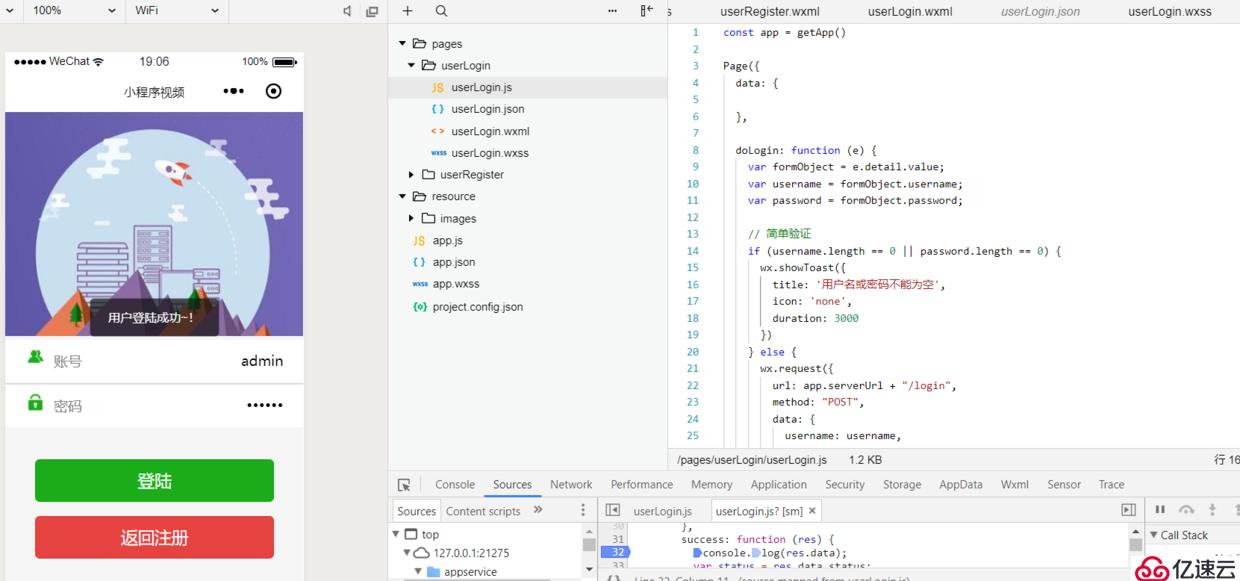Open the AppData devtools tab

[x=961, y=484]
